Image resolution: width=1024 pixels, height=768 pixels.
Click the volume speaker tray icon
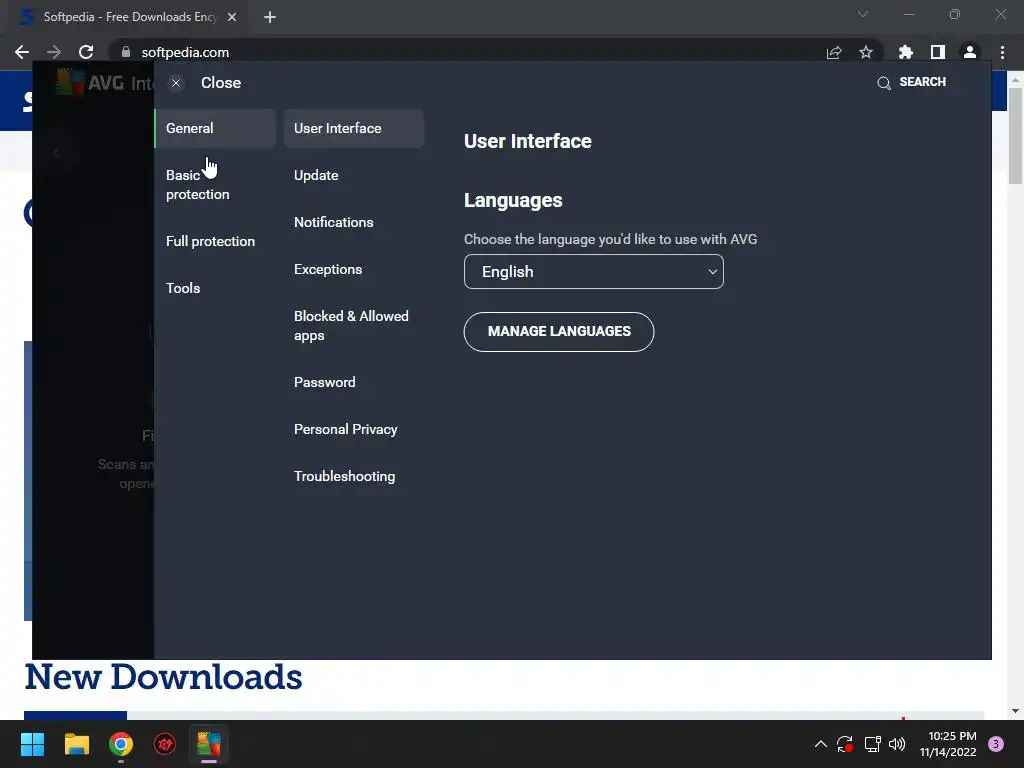tap(897, 744)
